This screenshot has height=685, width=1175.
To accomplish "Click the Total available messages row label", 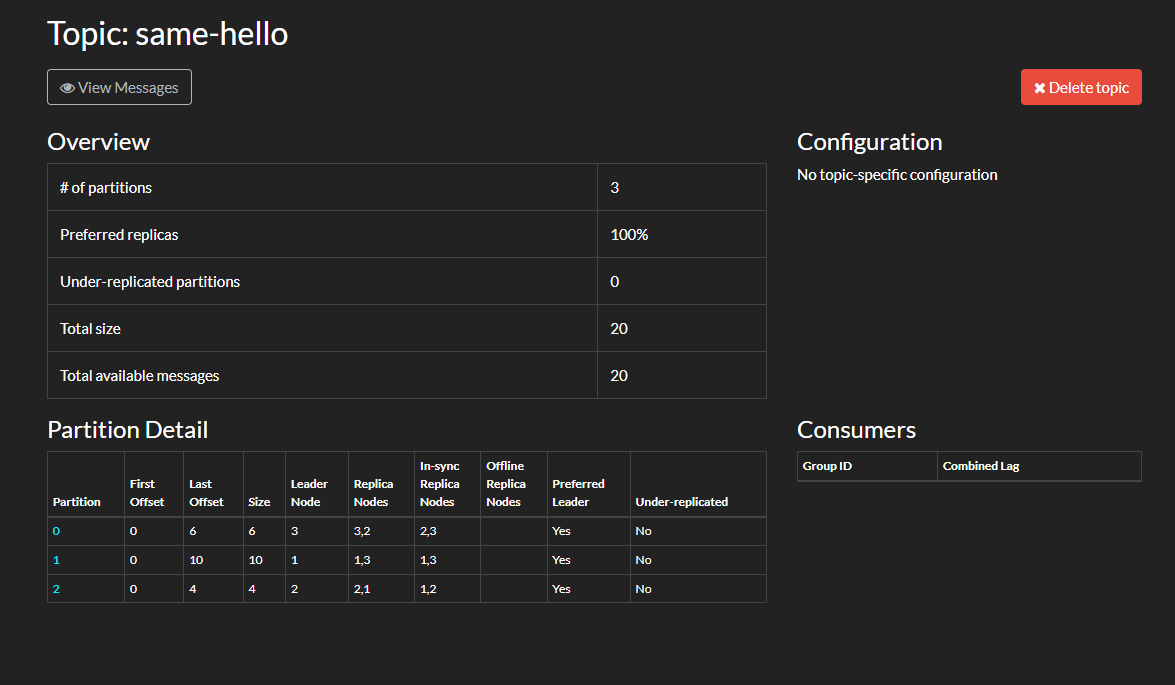I will click(x=139, y=376).
